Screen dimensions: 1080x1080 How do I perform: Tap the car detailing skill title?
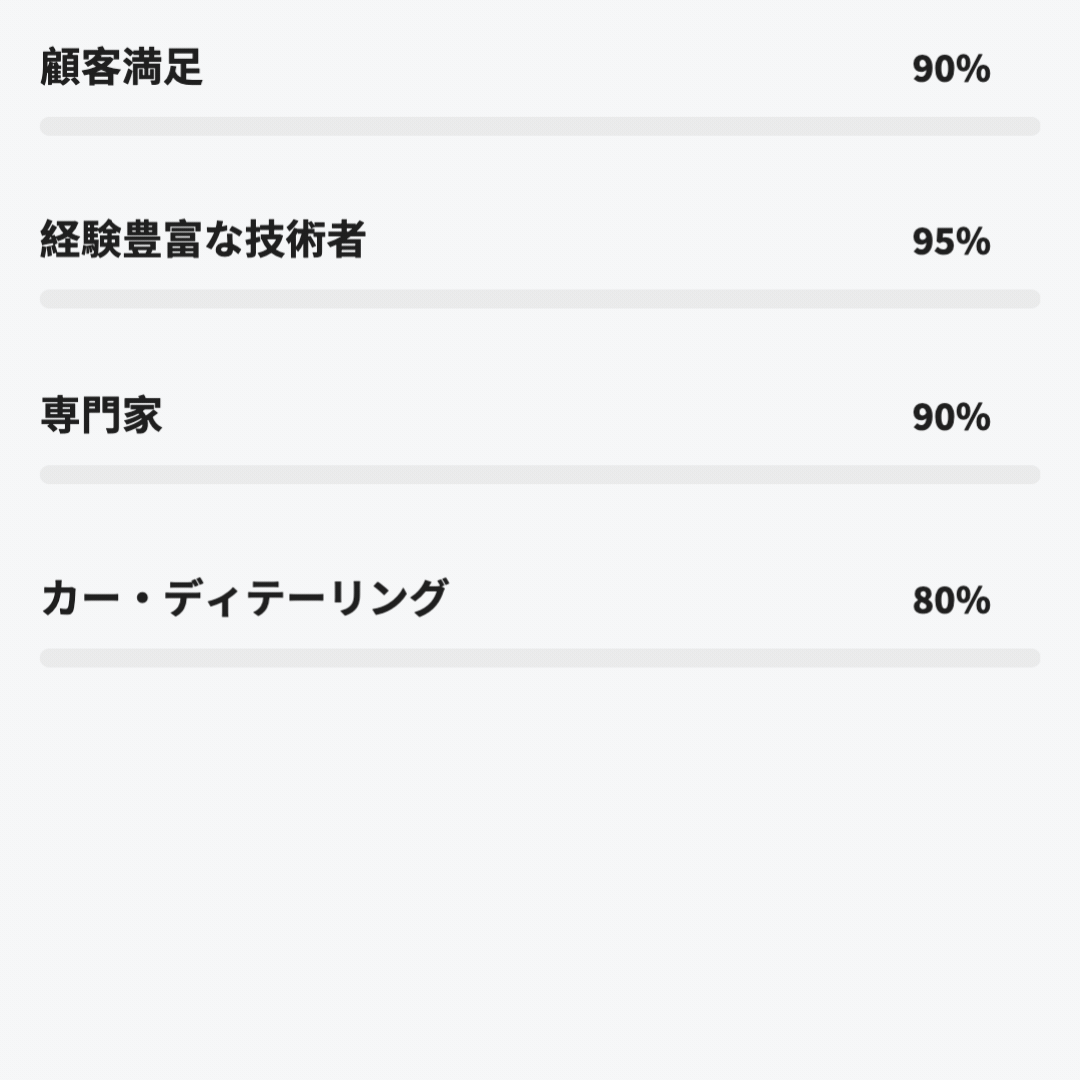click(243, 599)
